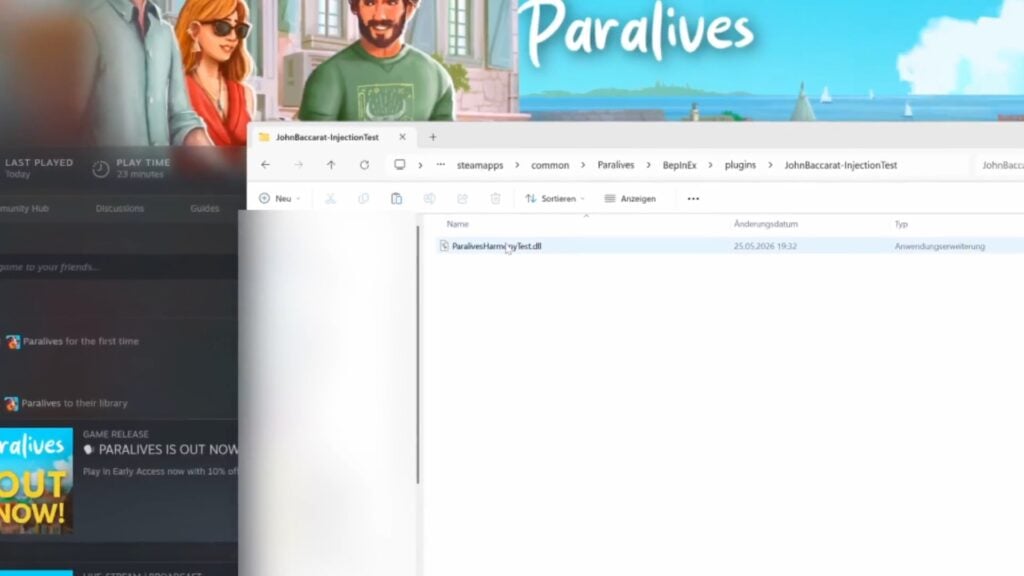Click the dll file icon in list
The width and height of the screenshot is (1024, 576).
coord(444,246)
